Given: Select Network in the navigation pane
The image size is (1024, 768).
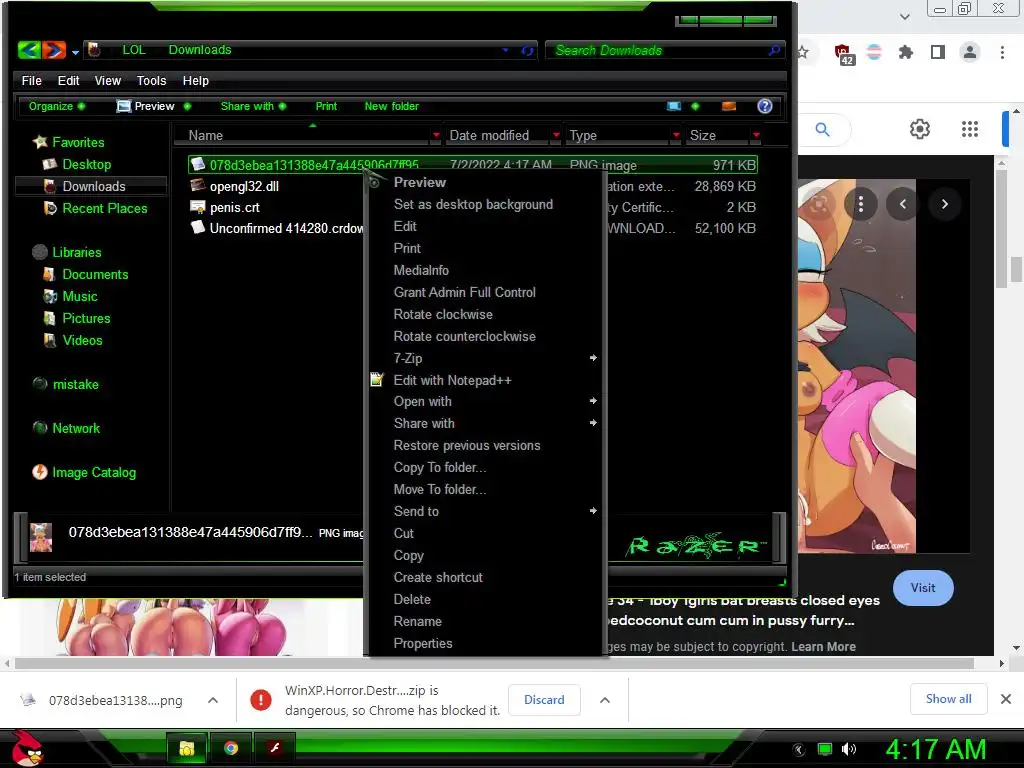Looking at the screenshot, I should pyautogui.click(x=66, y=428).
